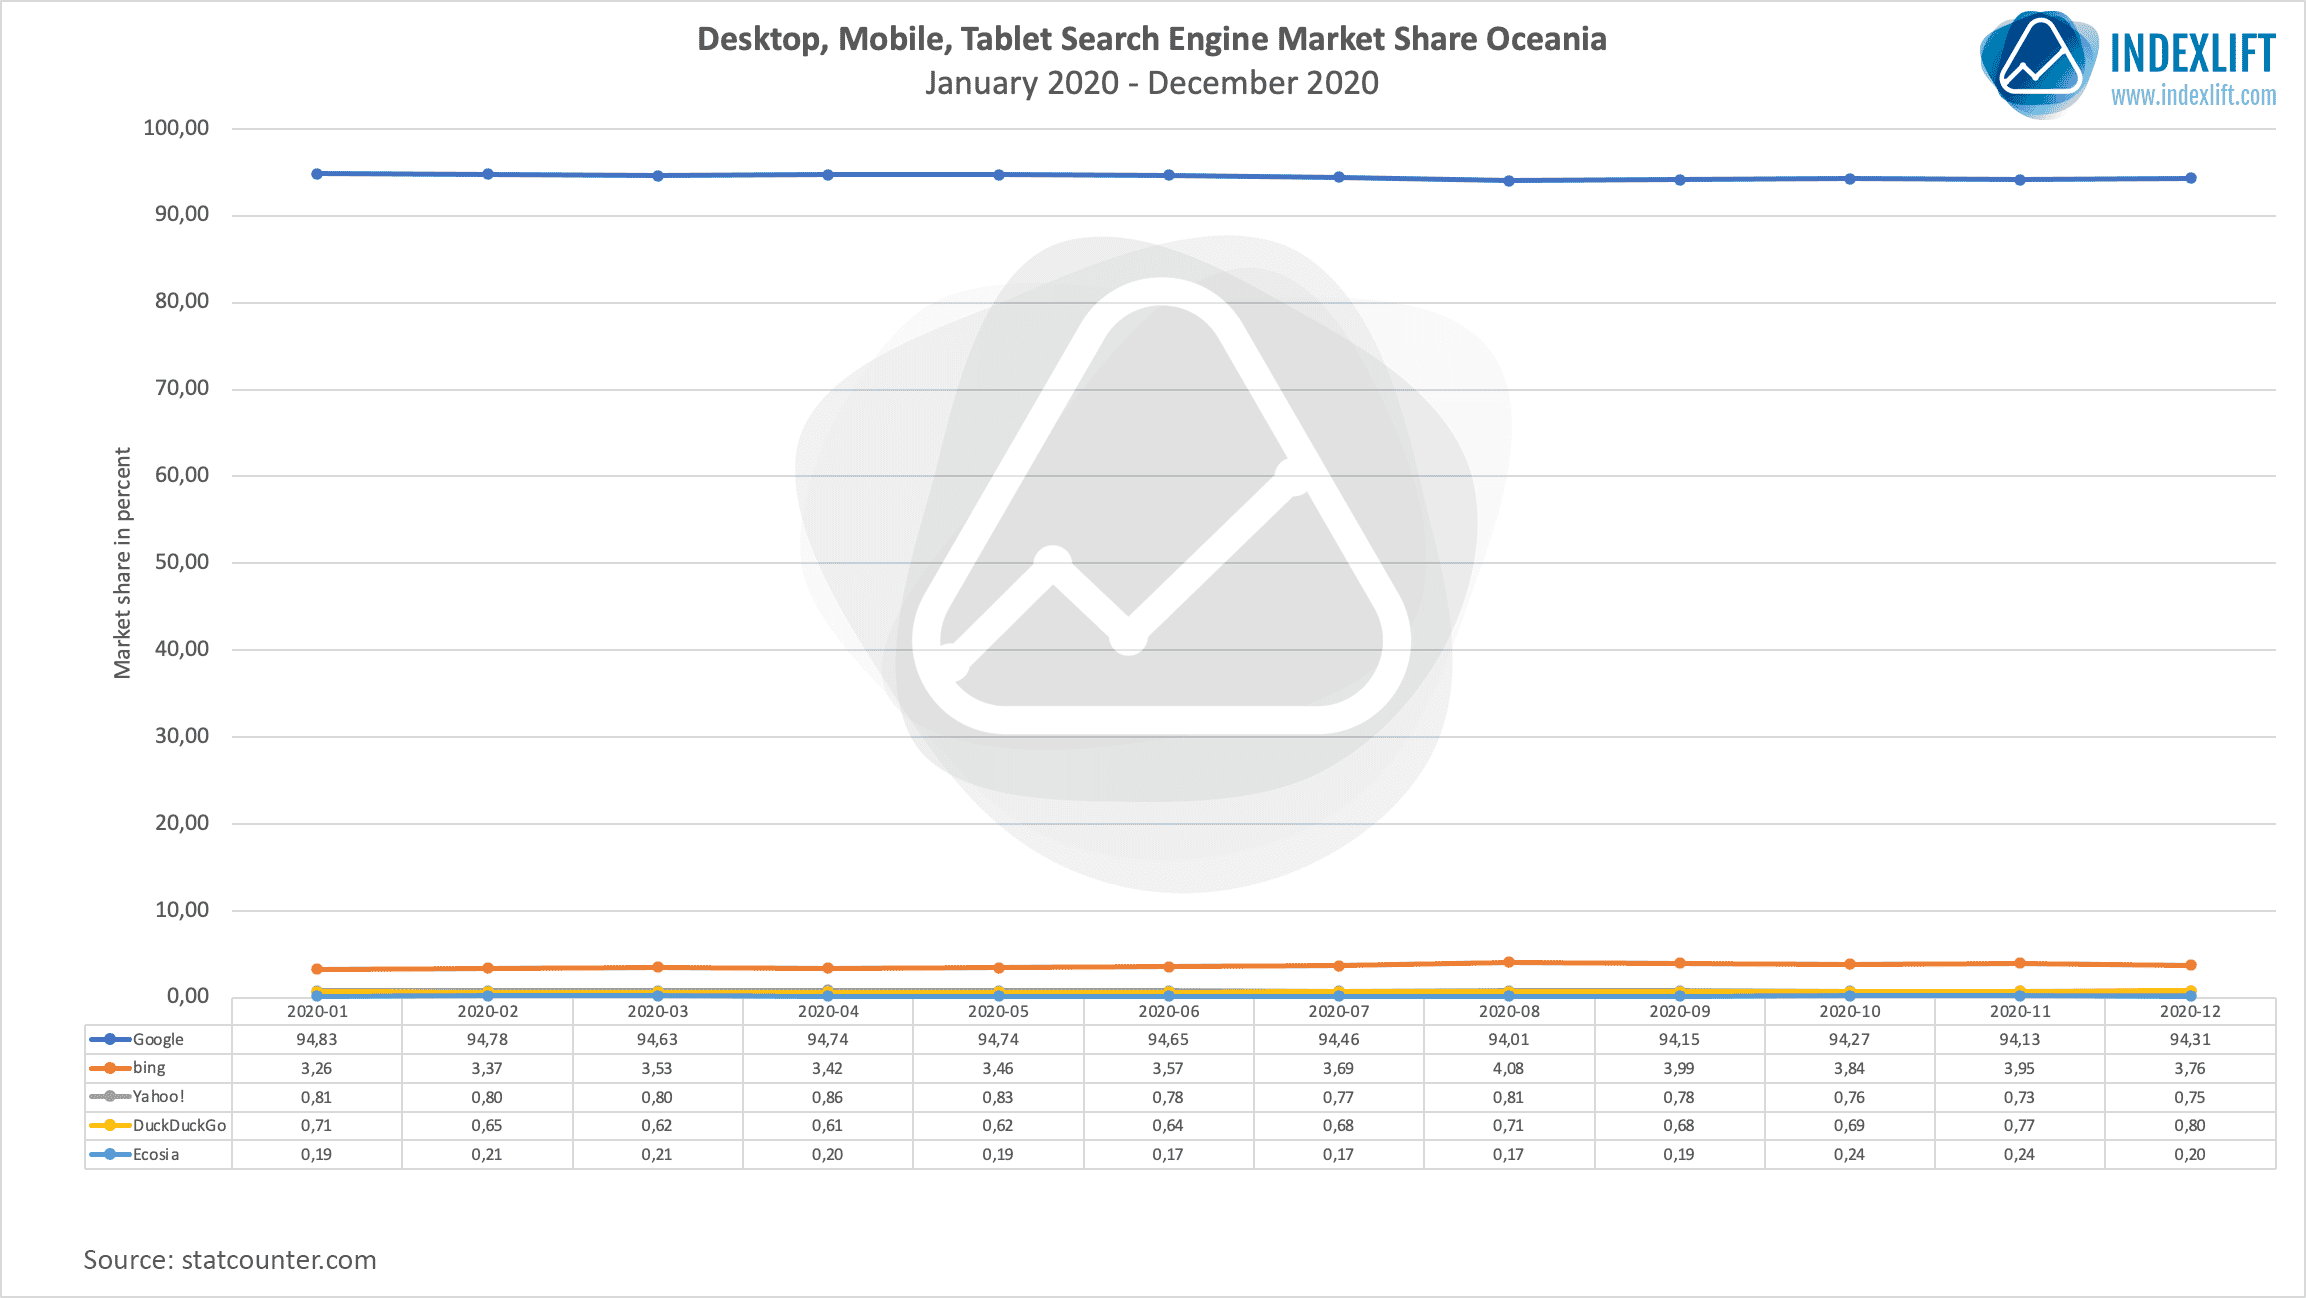Click the 'Google' row label

coord(158,1040)
